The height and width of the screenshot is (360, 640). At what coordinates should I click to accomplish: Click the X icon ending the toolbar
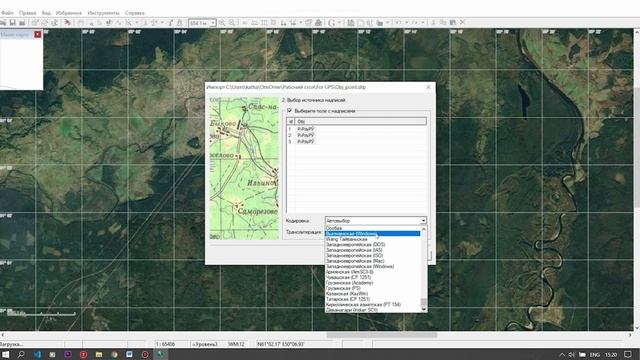click(462, 22)
